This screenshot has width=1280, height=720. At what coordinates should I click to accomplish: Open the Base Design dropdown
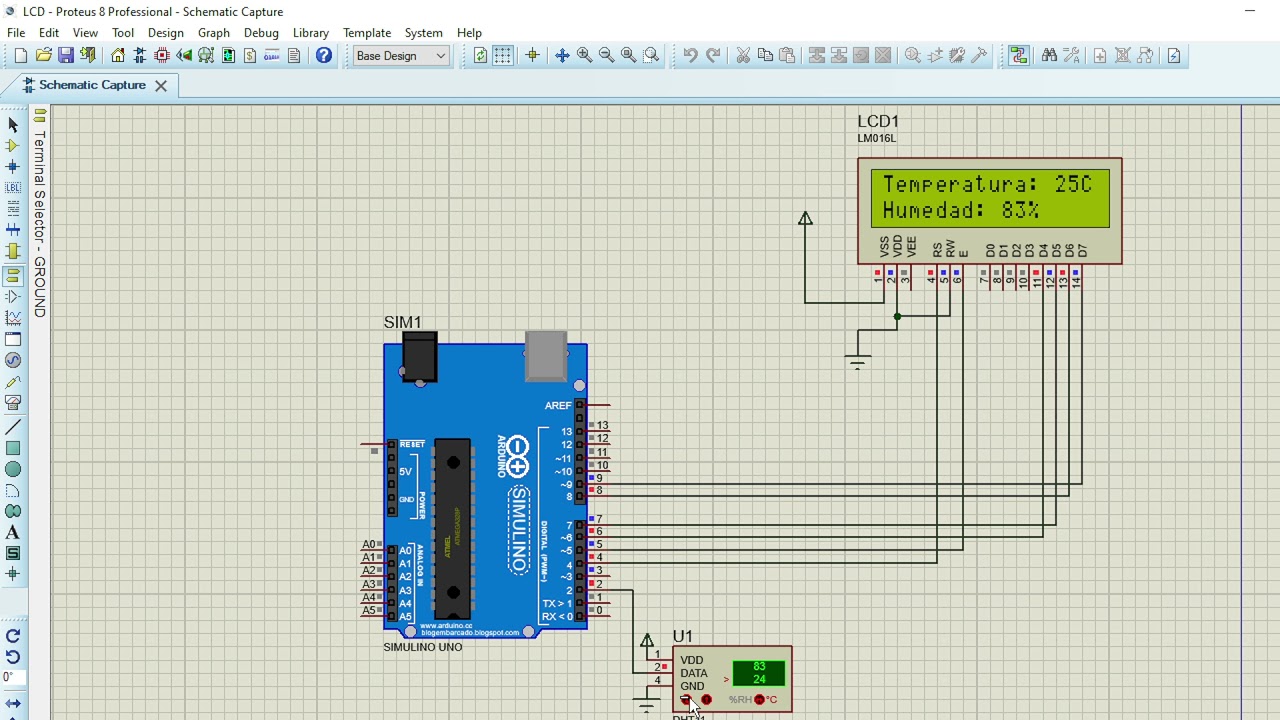pyautogui.click(x=401, y=56)
